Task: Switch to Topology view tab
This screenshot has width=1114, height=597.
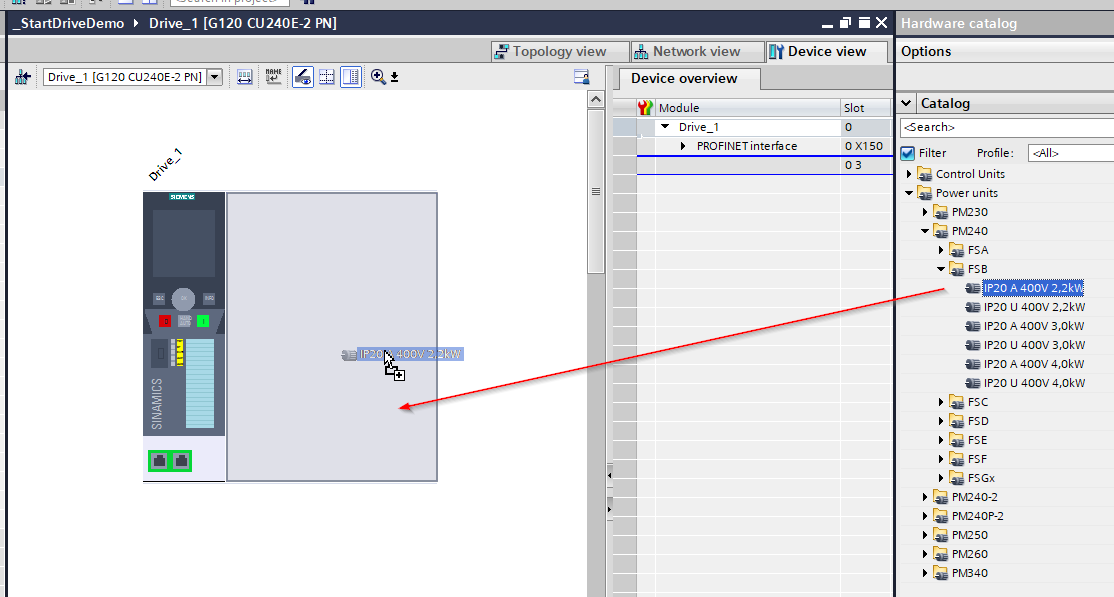Action: click(560, 51)
